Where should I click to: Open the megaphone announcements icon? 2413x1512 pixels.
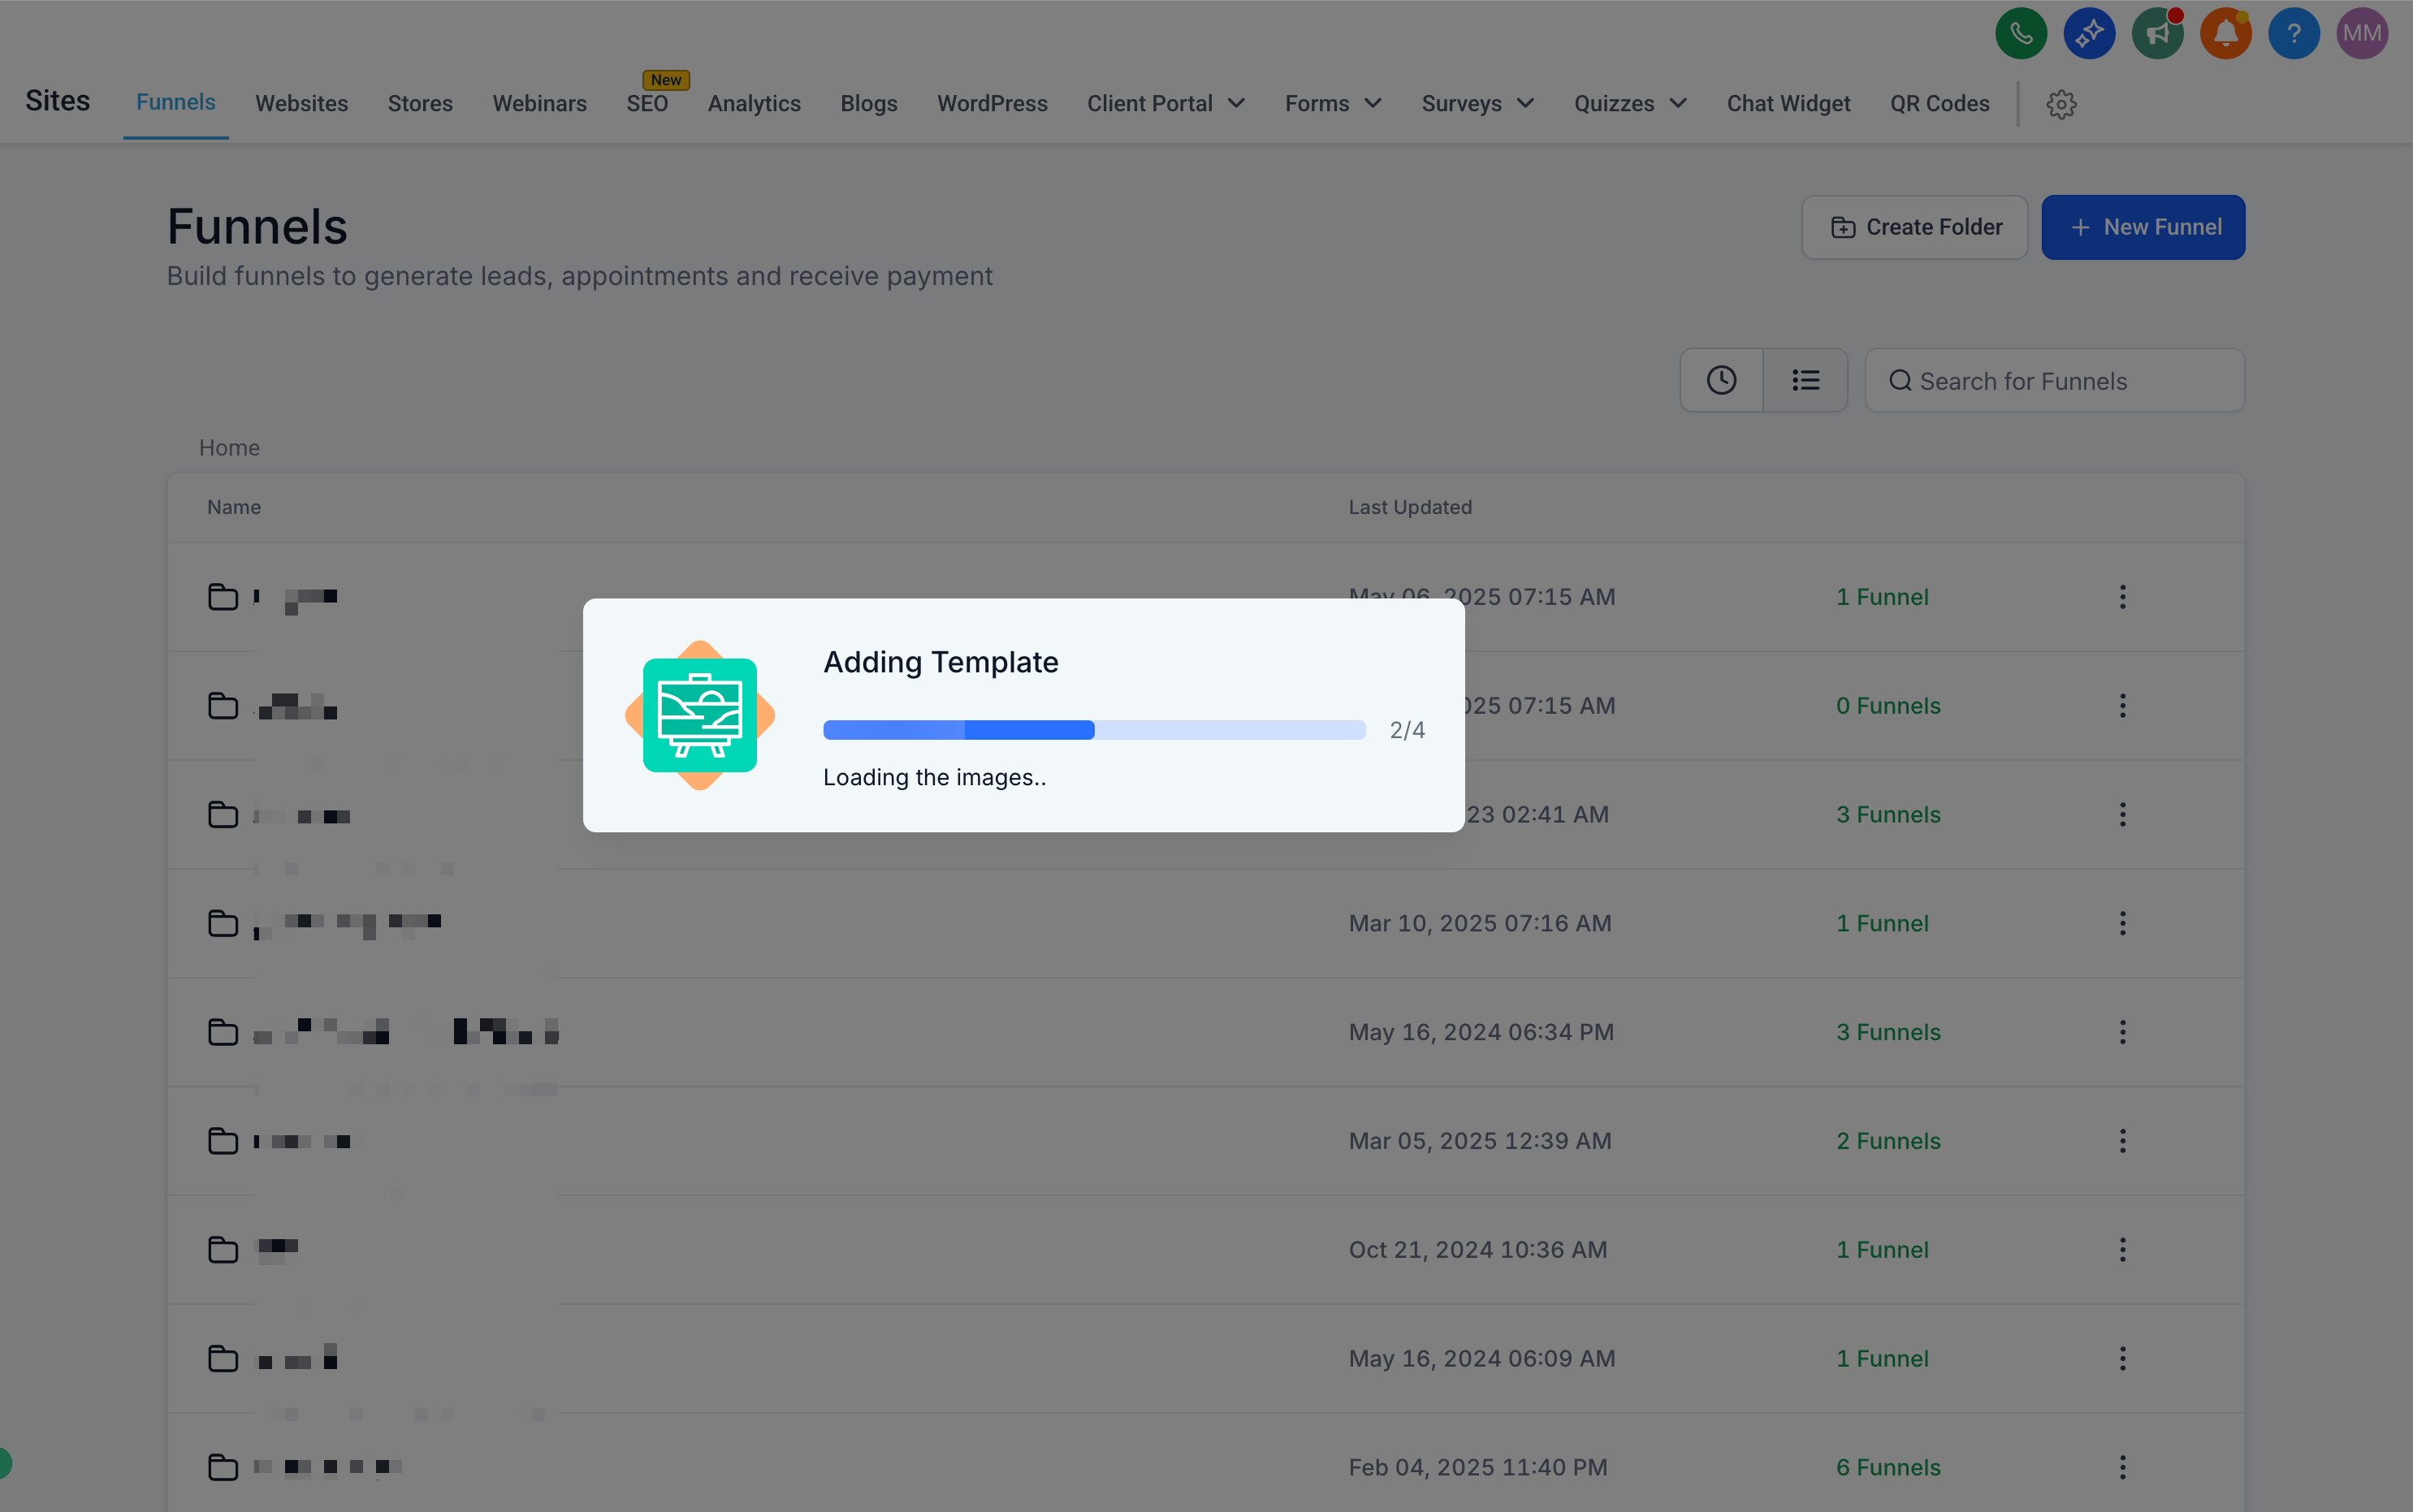pos(2157,33)
